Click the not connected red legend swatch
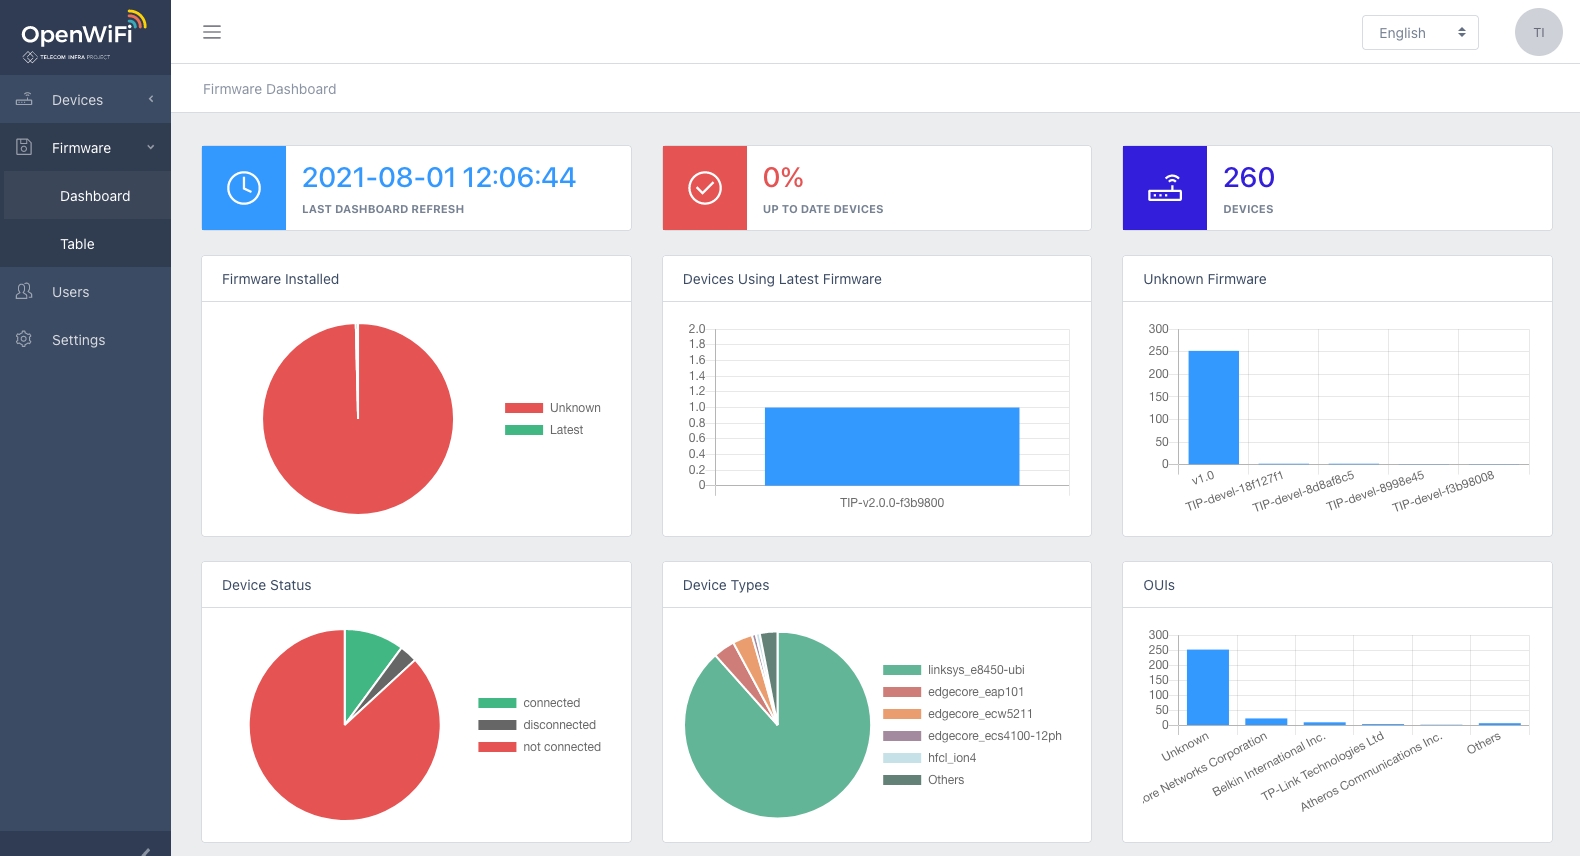The height and width of the screenshot is (856, 1580). tap(497, 747)
